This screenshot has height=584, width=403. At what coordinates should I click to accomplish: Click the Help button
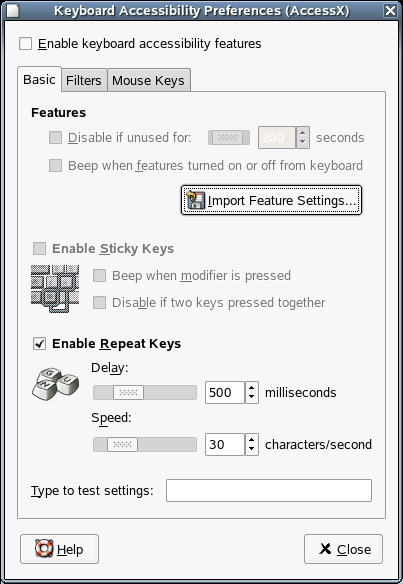(x=60, y=549)
